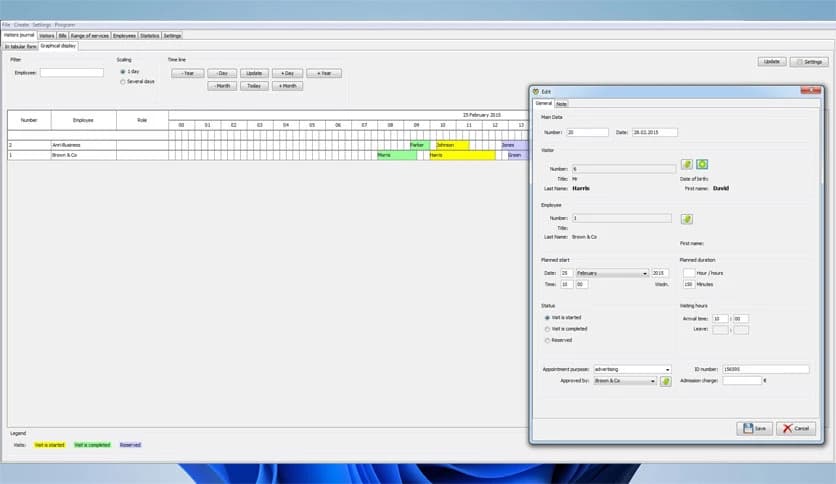Choose 'Several days' scaling option
The image size is (836, 484).
click(122, 81)
